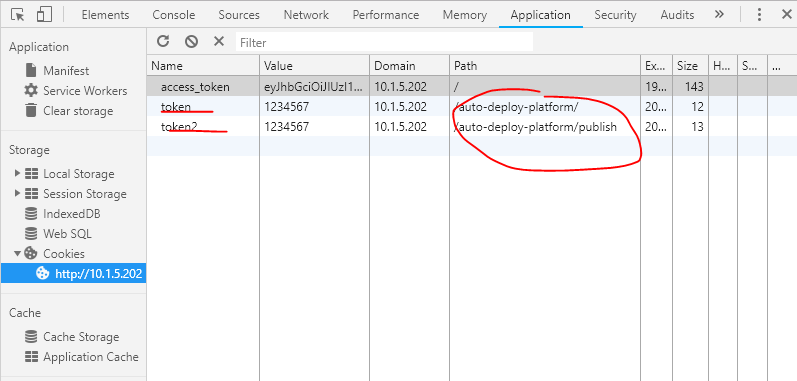This screenshot has height=381, width=797.
Task: Click the size value 12 cell
Action: click(690, 107)
